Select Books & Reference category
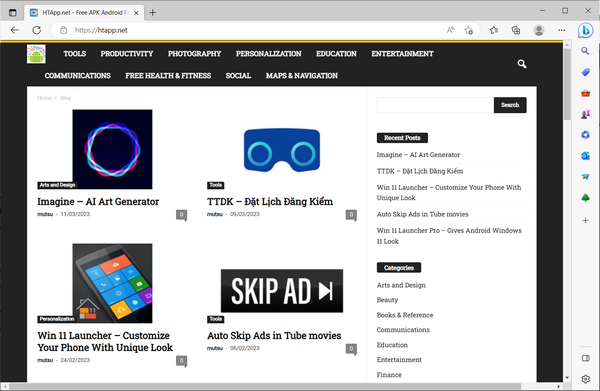 tap(405, 315)
